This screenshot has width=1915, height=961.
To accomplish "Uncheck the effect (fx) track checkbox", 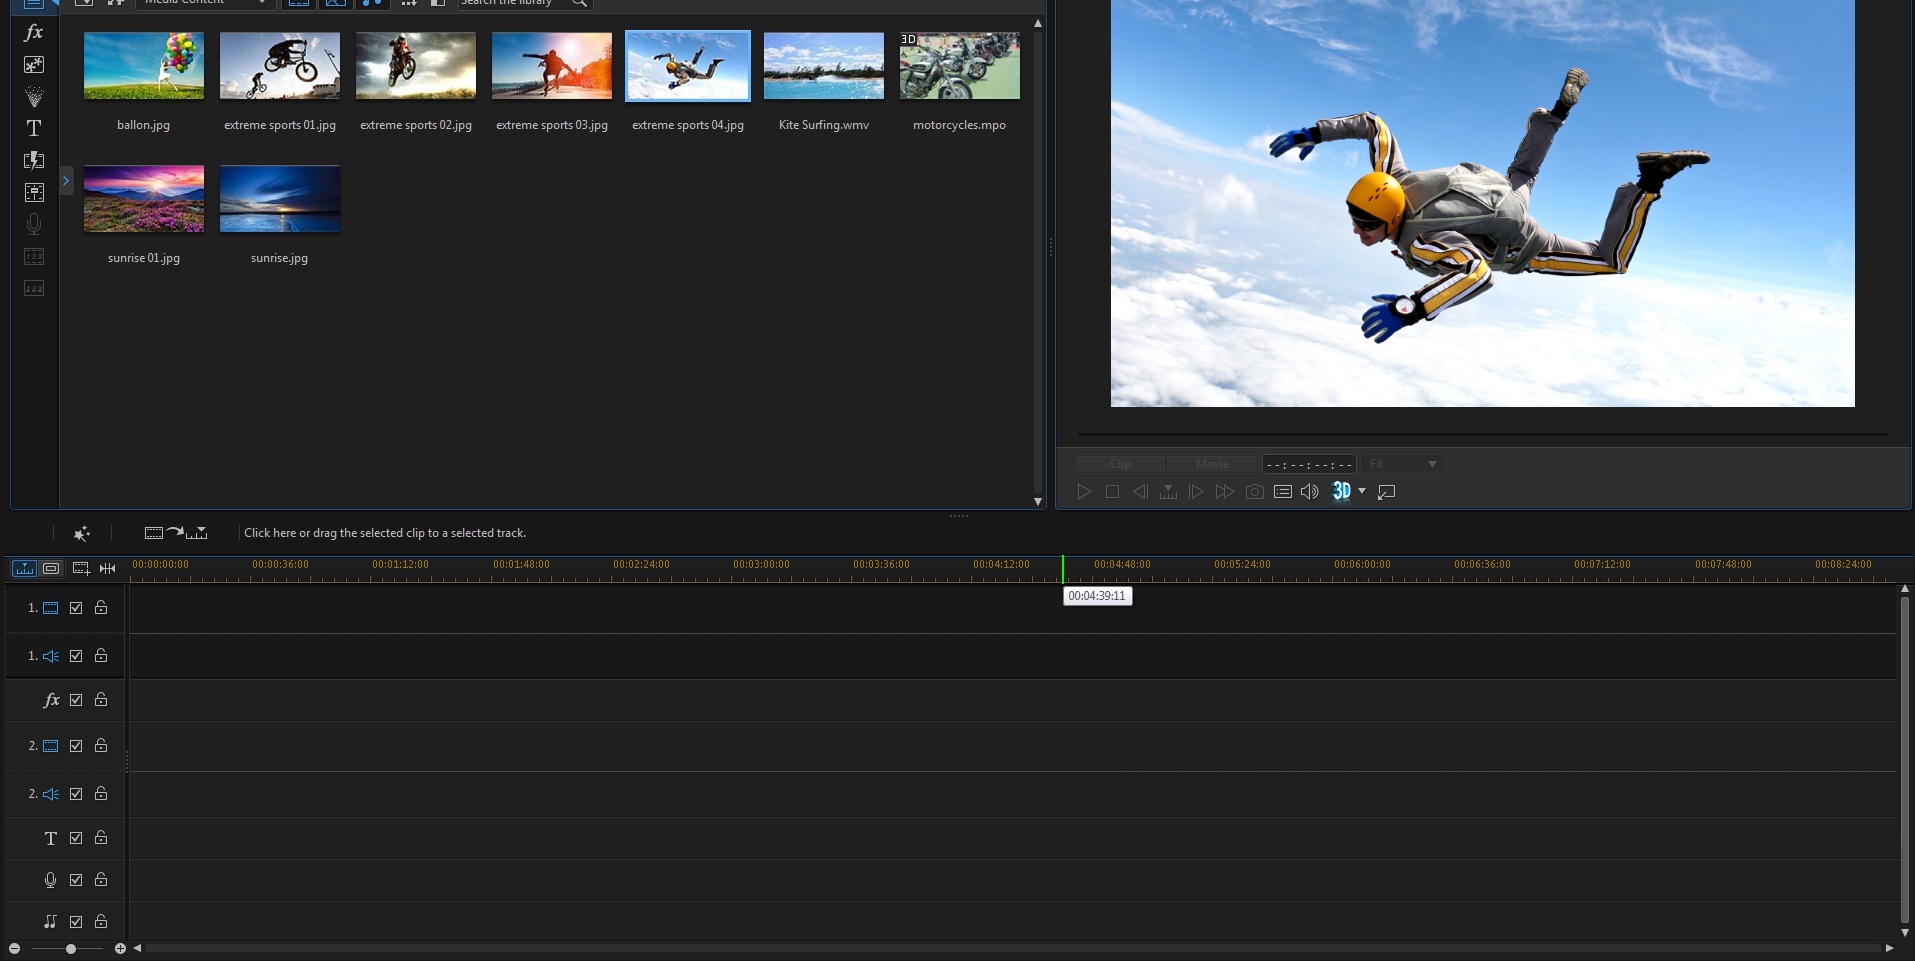I will [76, 700].
